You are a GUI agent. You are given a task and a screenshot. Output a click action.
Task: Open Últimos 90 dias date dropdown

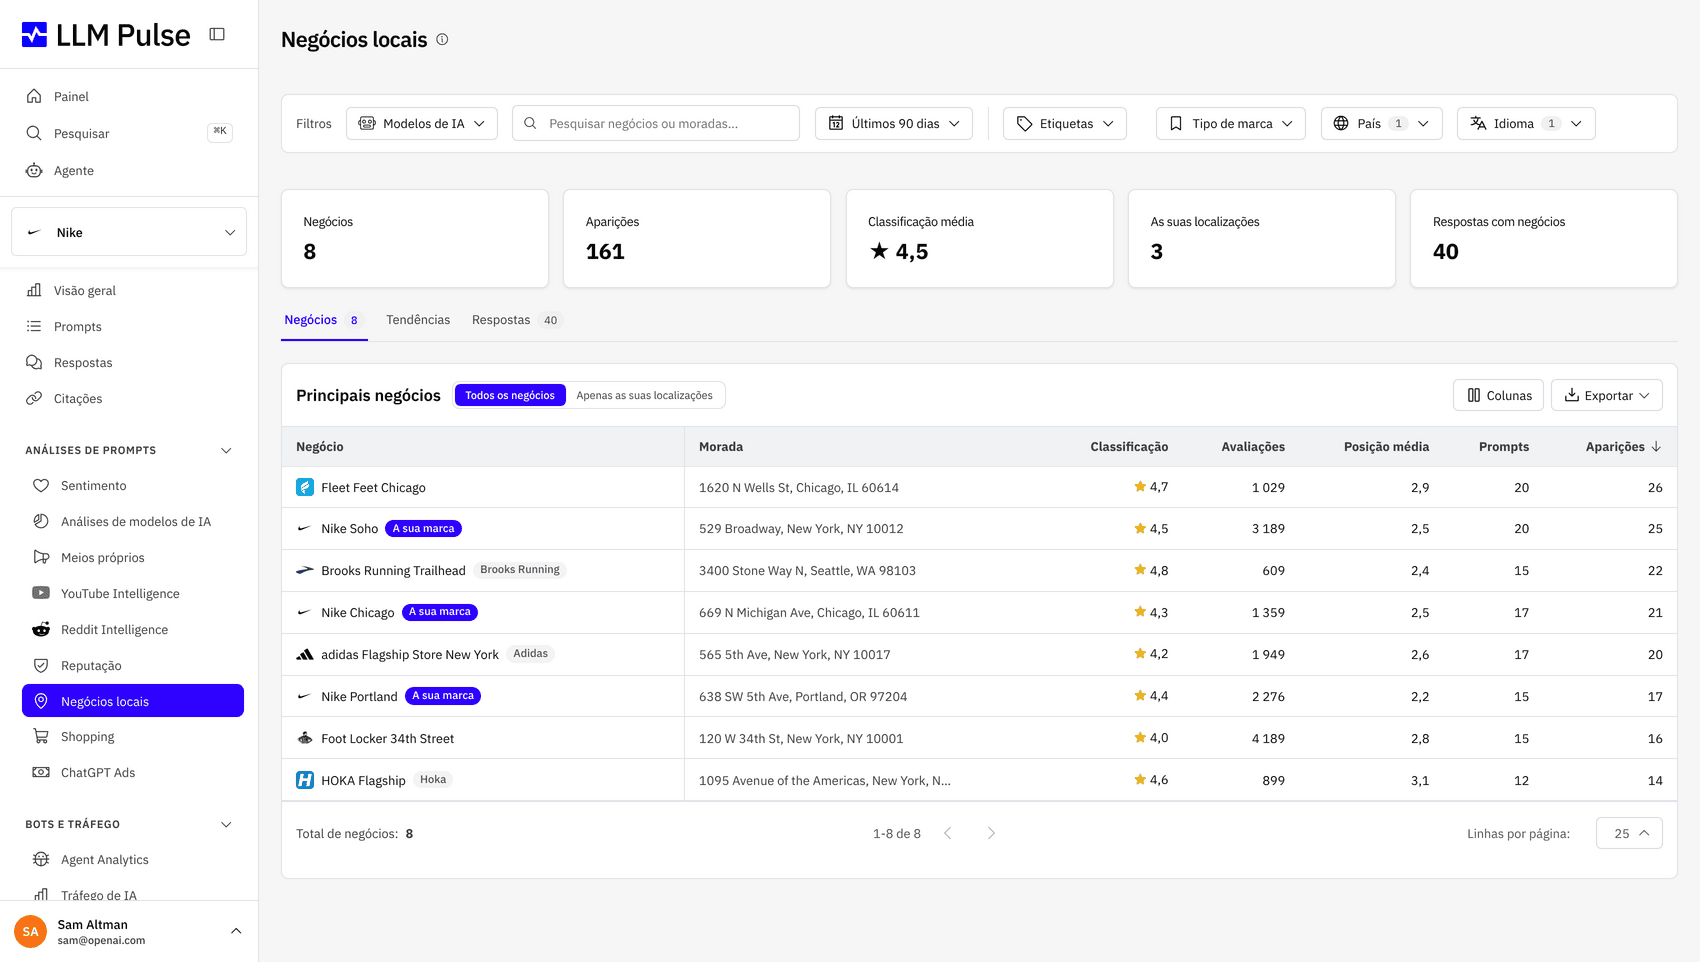(894, 123)
